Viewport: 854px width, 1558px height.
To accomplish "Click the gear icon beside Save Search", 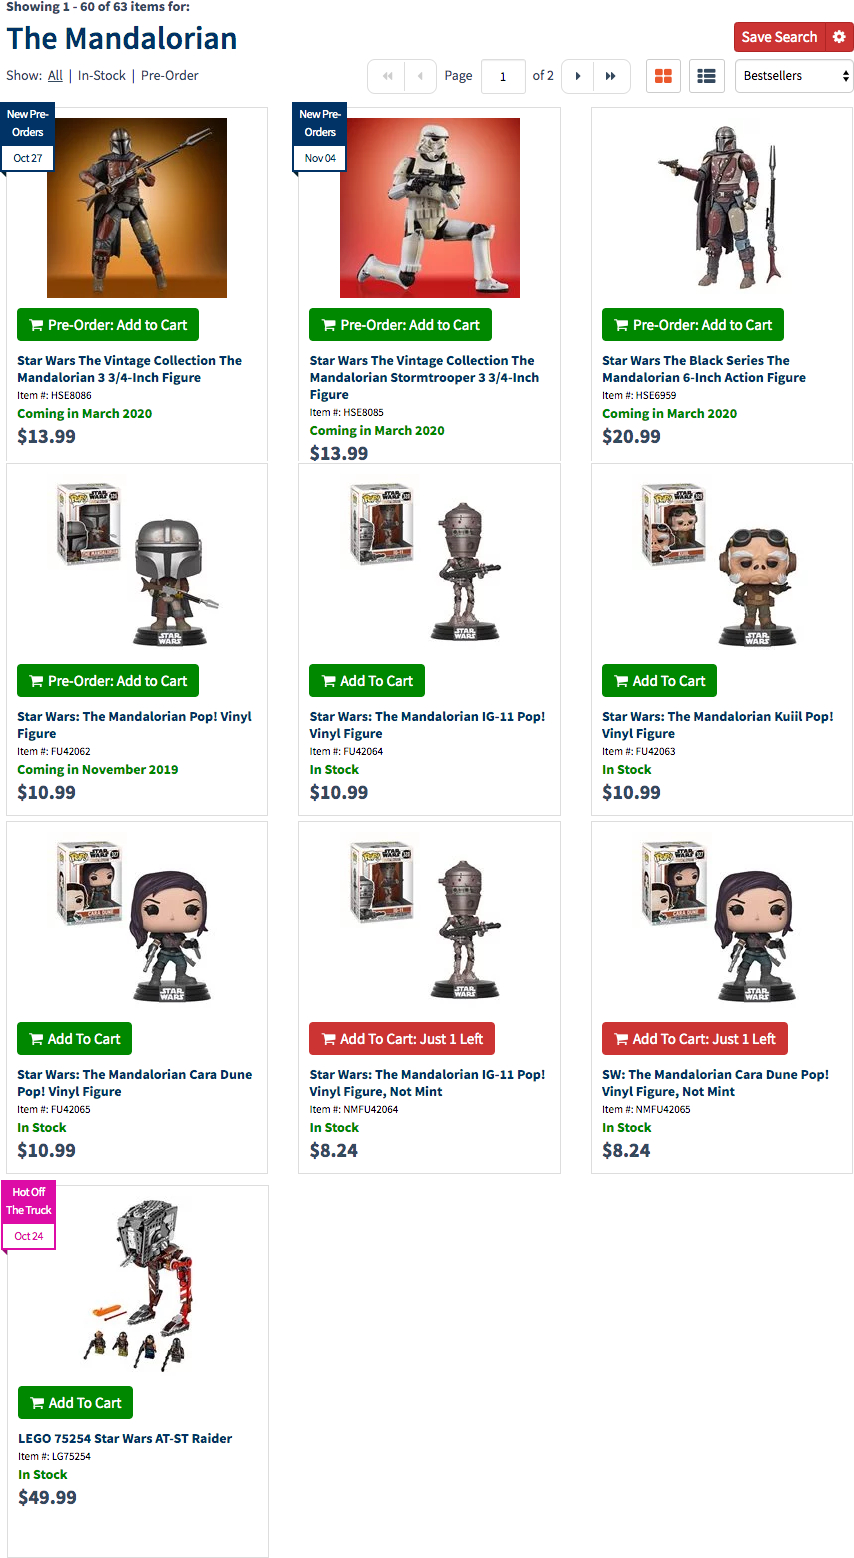I will pyautogui.click(x=839, y=37).
